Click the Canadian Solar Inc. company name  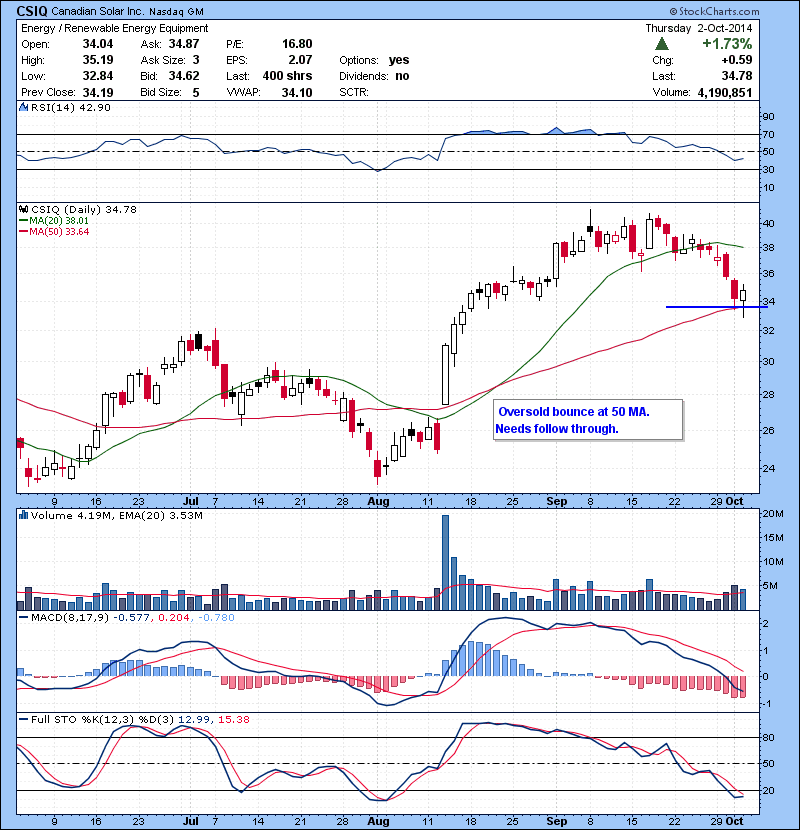click(98, 12)
